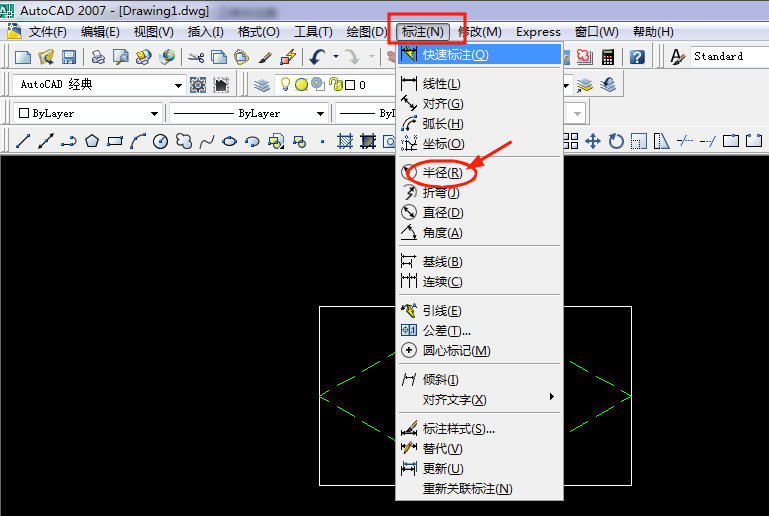Click the QuickCalc calculator icon
This screenshot has height=516, width=769.
(608, 57)
